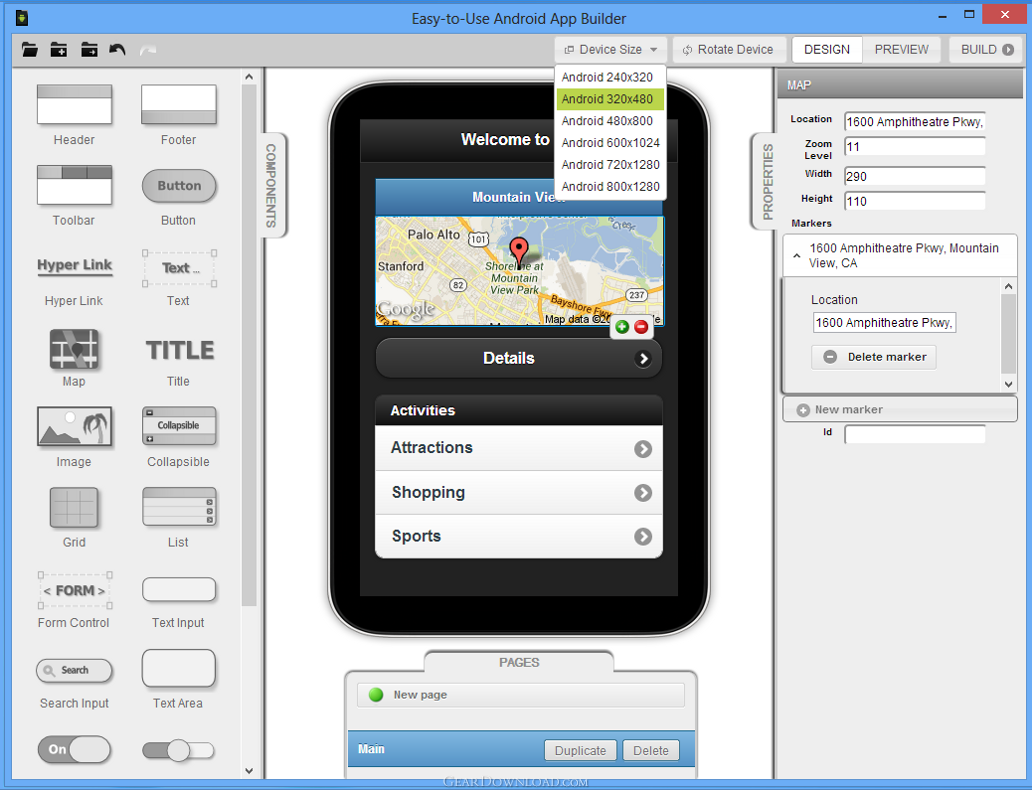This screenshot has height=790, width=1032.
Task: Edit the Id field
Action: pyautogui.click(x=915, y=434)
